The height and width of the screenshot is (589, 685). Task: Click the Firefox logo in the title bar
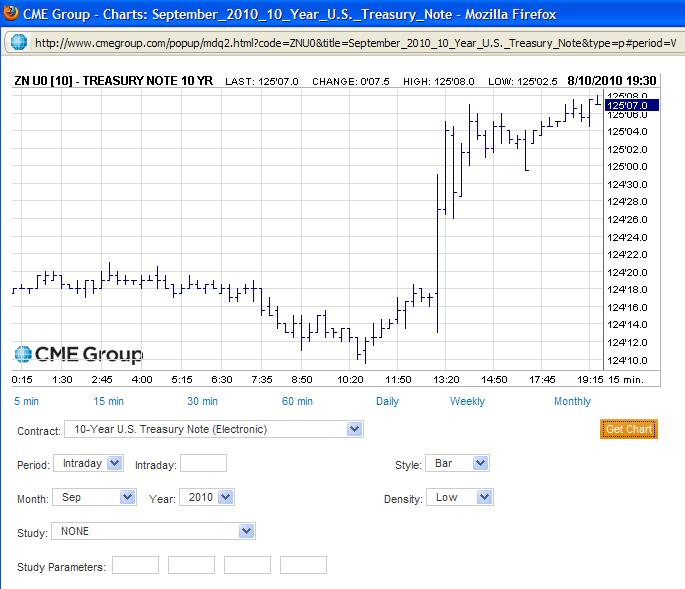coord(10,13)
